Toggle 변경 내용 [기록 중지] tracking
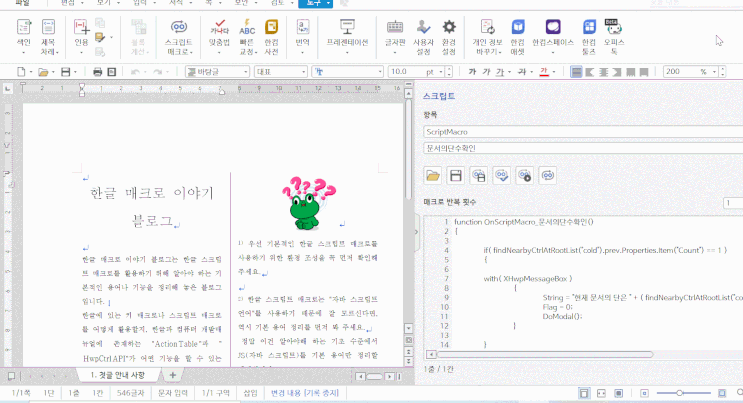The height and width of the screenshot is (403, 743). coord(305,393)
